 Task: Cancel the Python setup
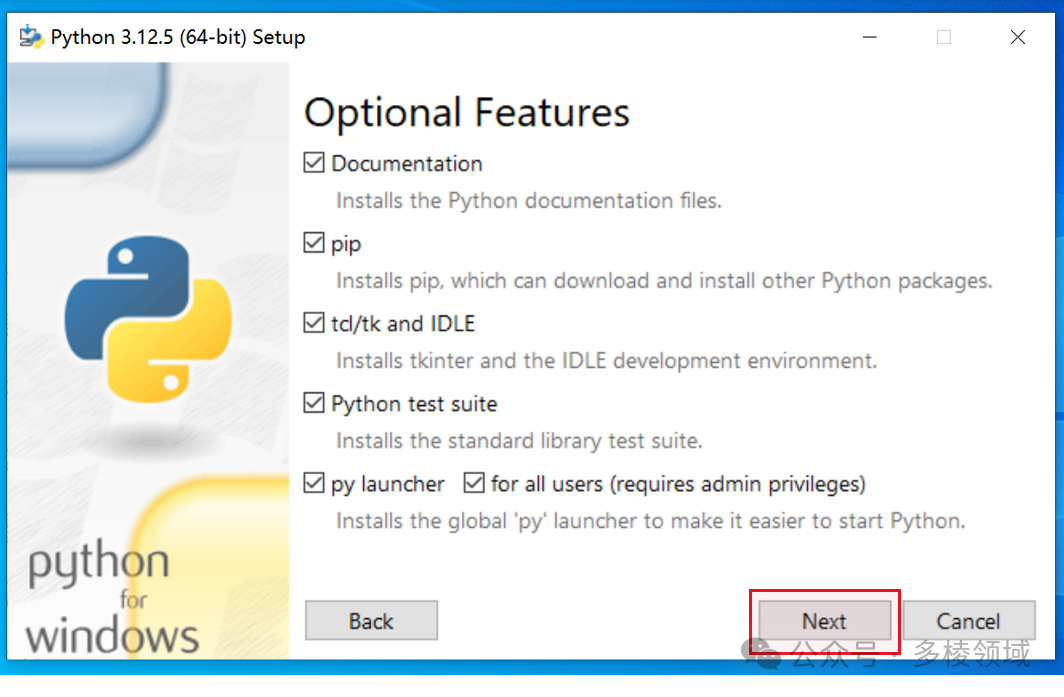[x=968, y=620]
